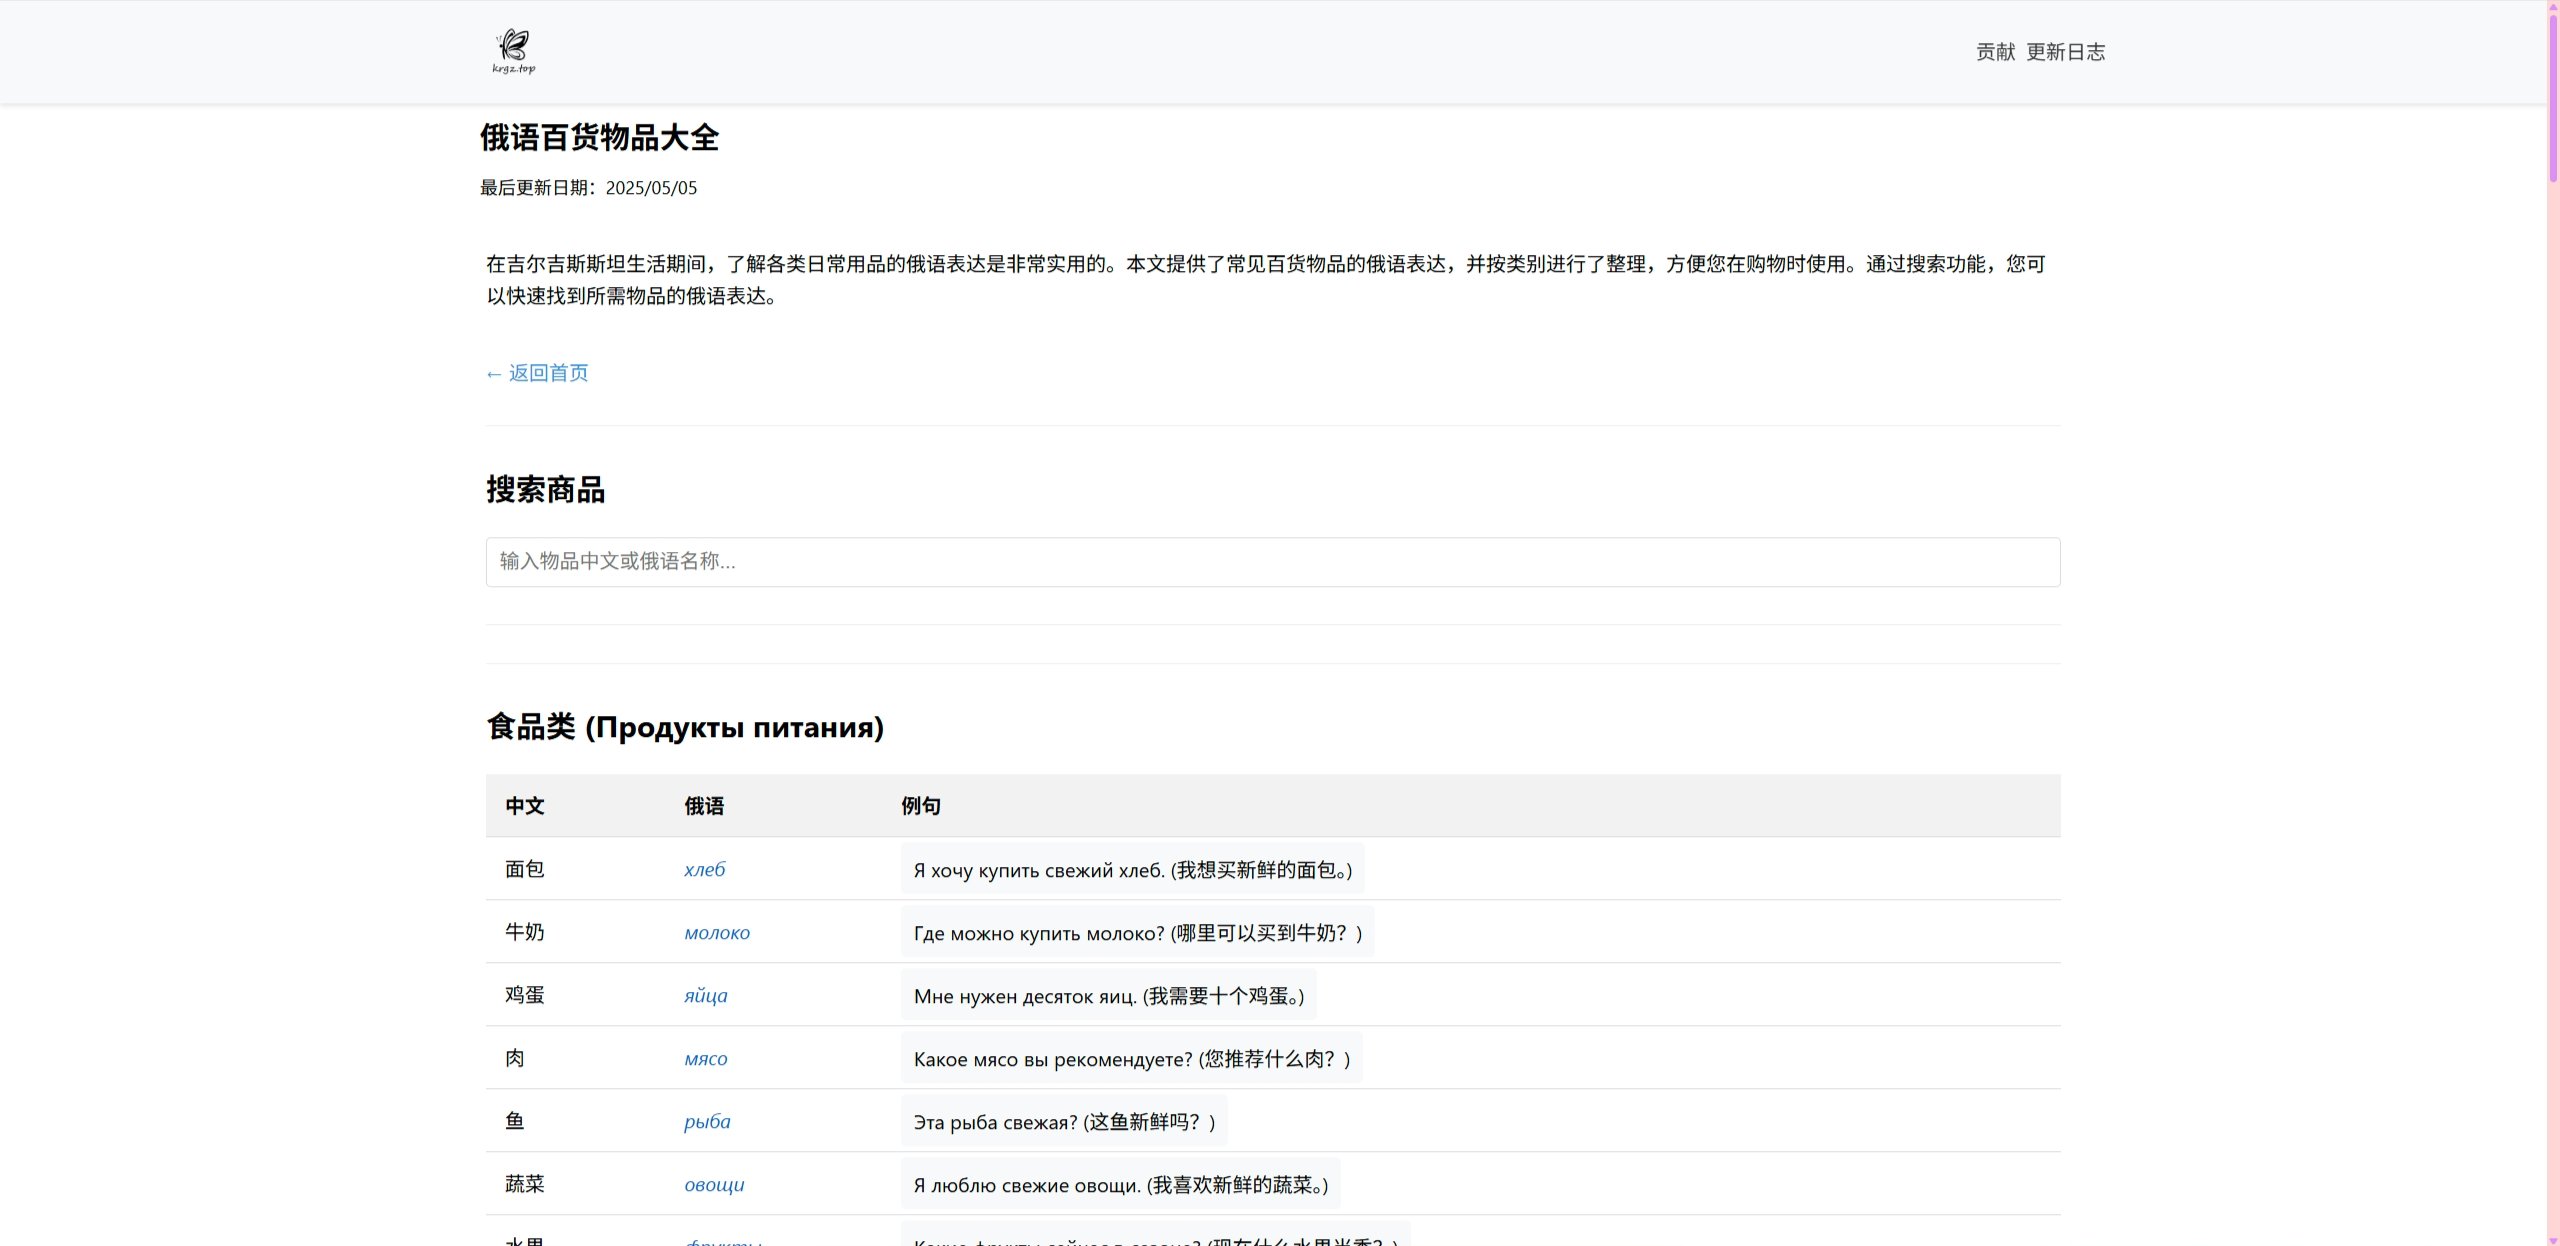
Task: Open the 更新日志 navigation item
Action: [2065, 52]
